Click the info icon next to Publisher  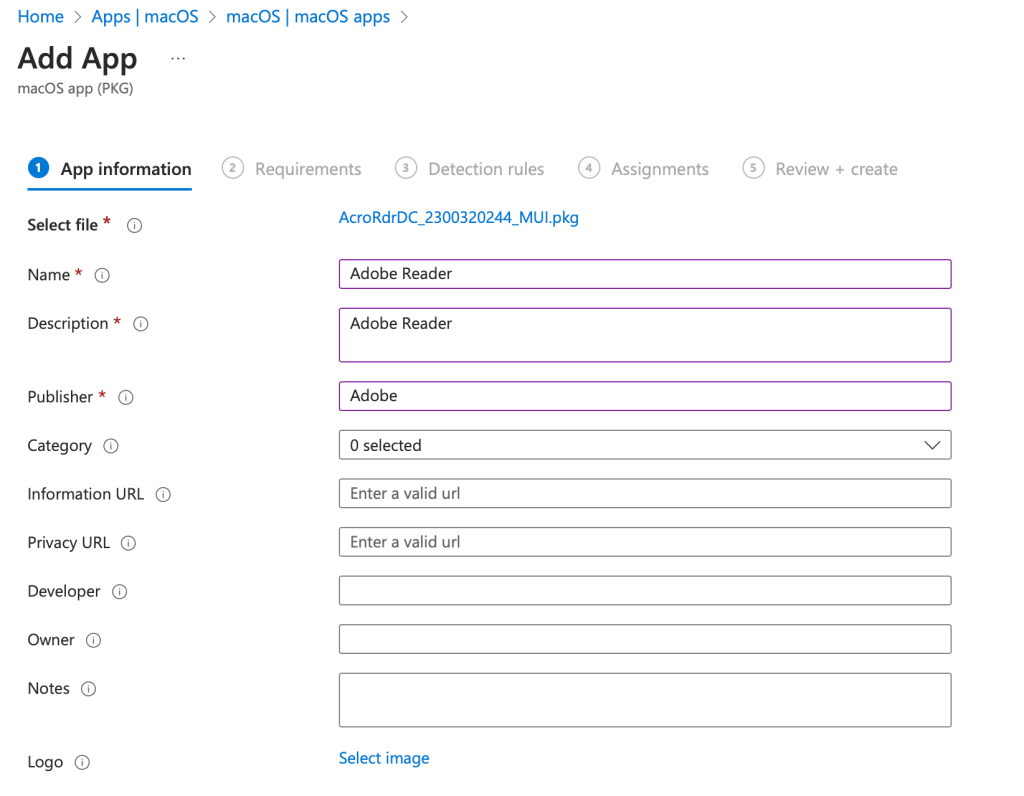coord(126,398)
